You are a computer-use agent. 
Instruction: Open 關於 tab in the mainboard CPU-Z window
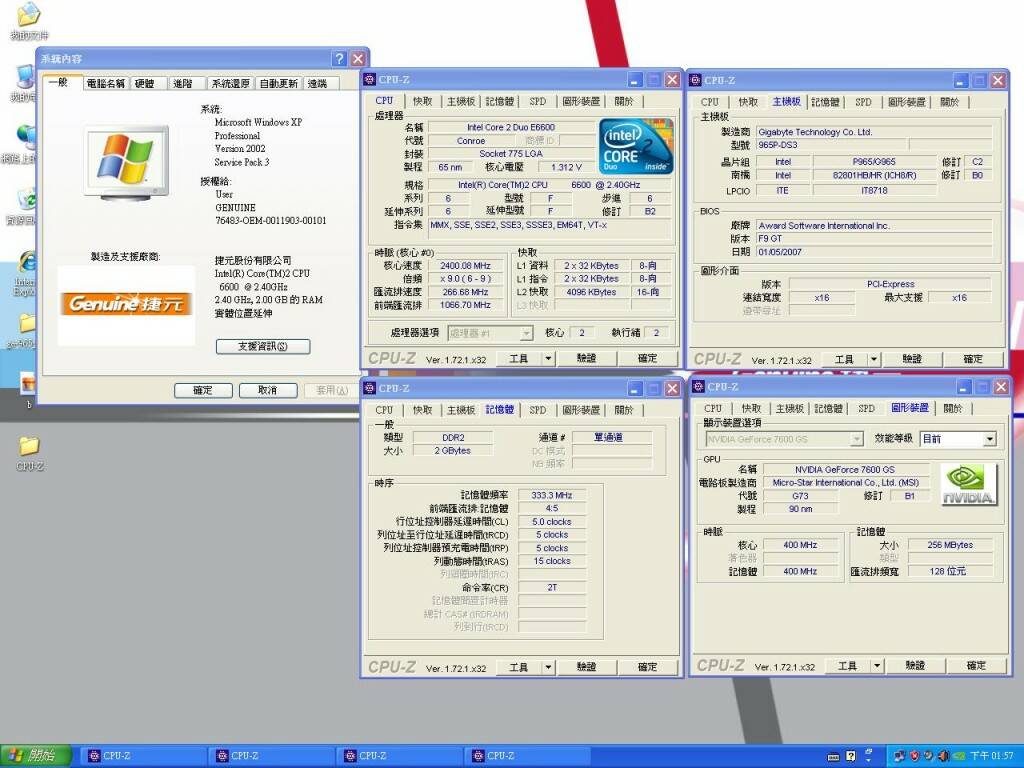tap(950, 102)
